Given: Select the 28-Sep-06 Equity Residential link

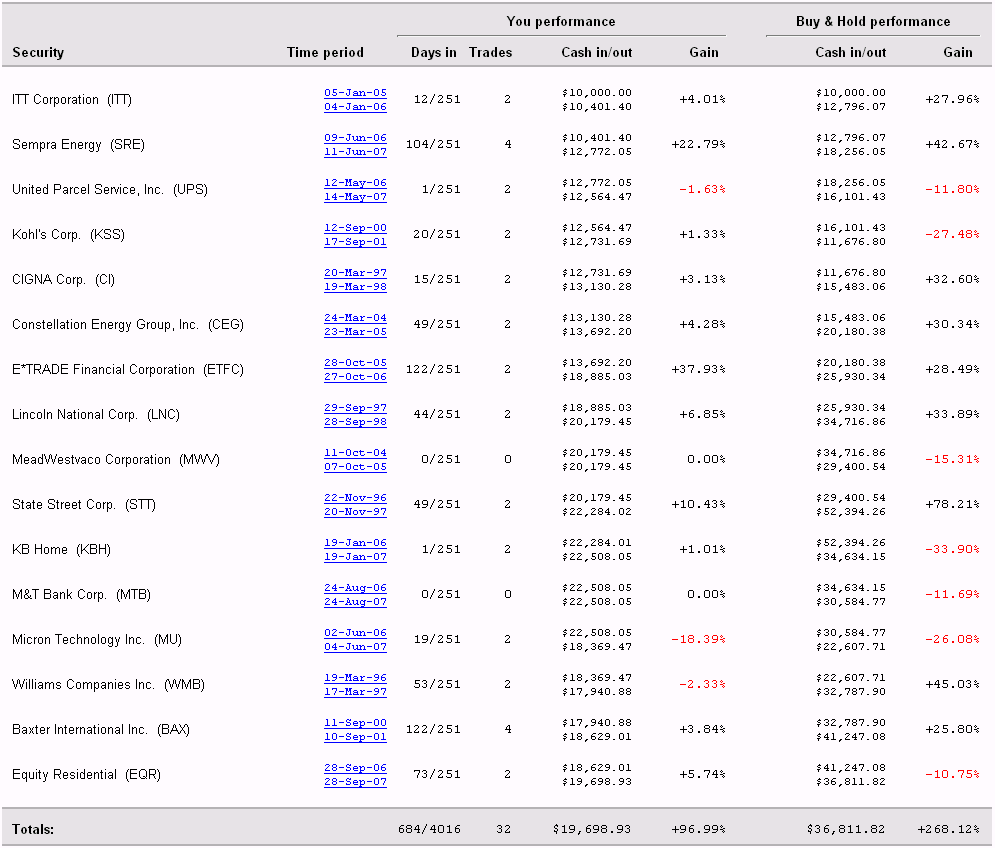Looking at the screenshot, I should pos(355,769).
